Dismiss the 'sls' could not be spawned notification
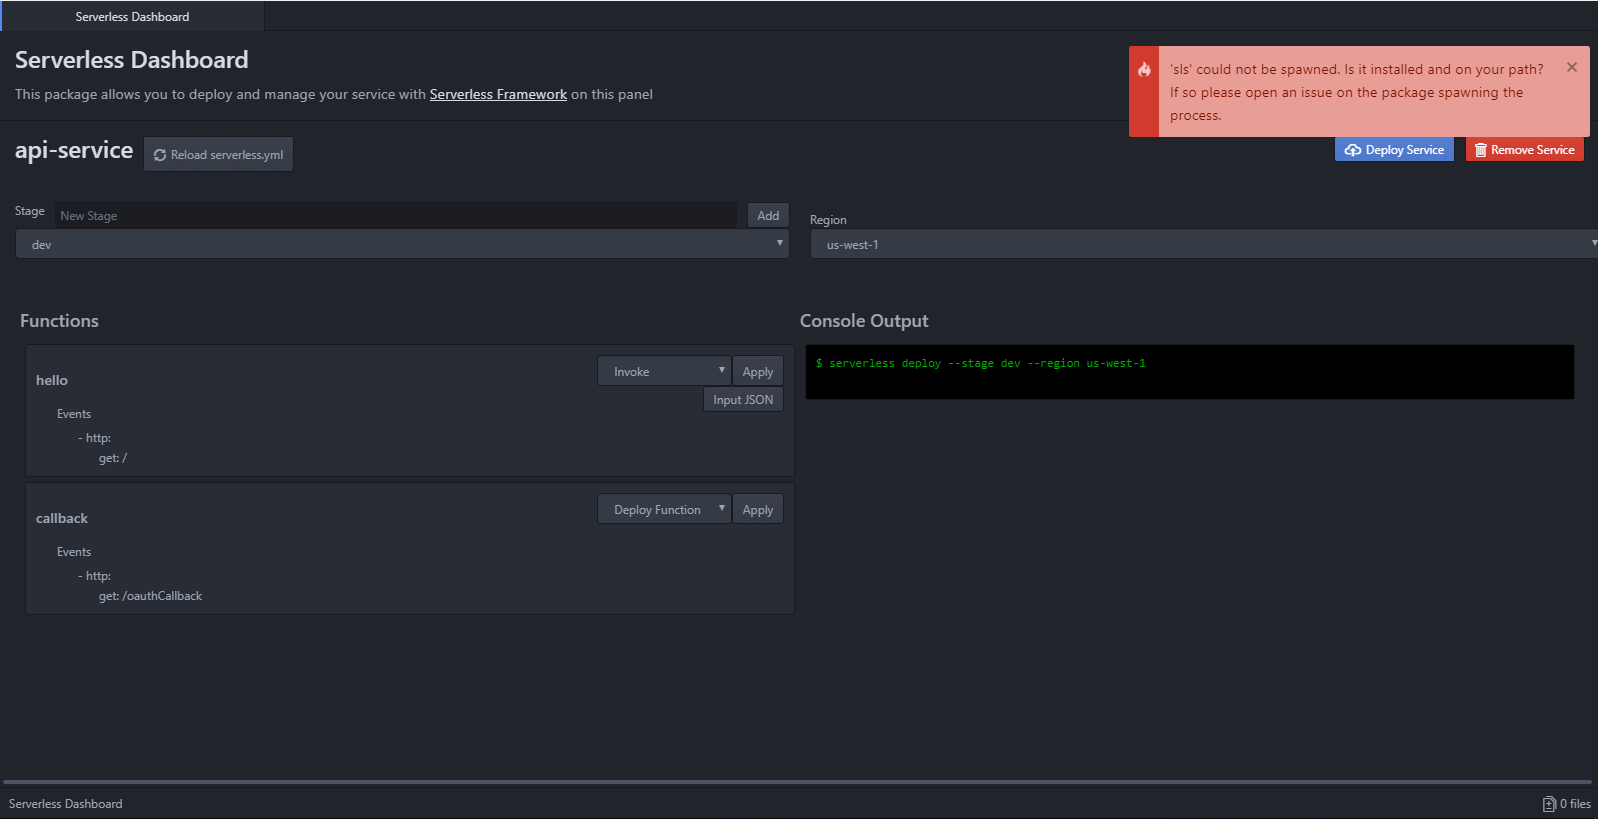 click(1572, 67)
